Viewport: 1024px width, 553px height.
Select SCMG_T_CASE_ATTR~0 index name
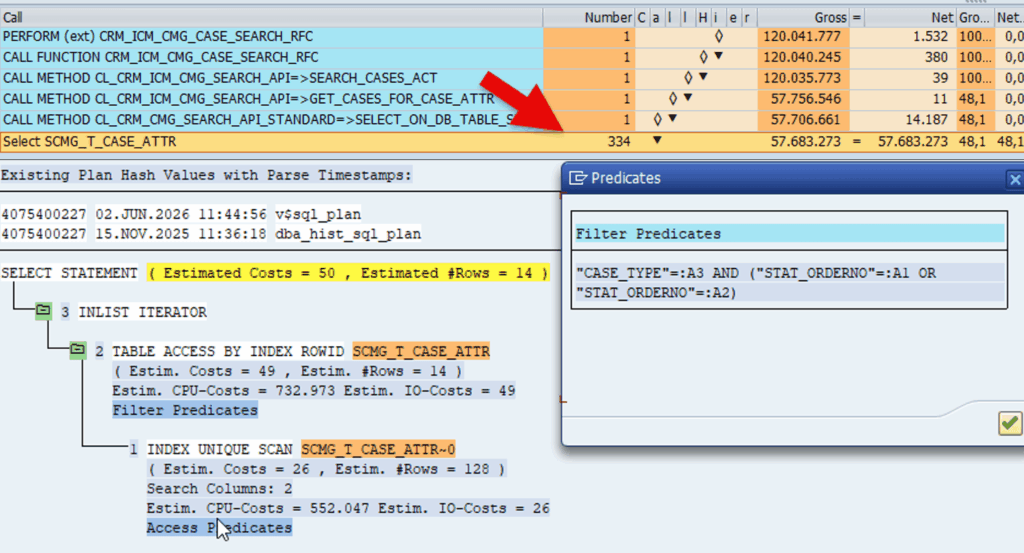click(x=378, y=449)
